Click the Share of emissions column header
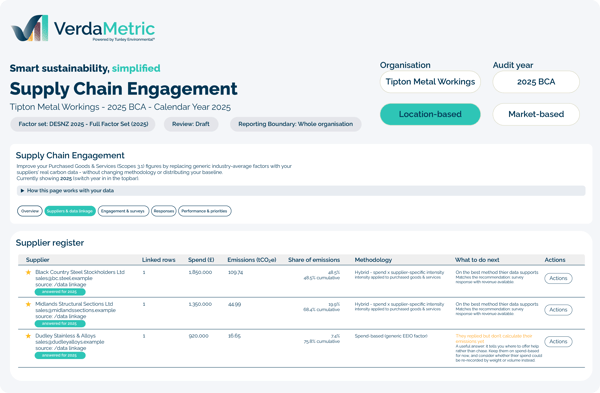This screenshot has width=600, height=393. click(314, 260)
